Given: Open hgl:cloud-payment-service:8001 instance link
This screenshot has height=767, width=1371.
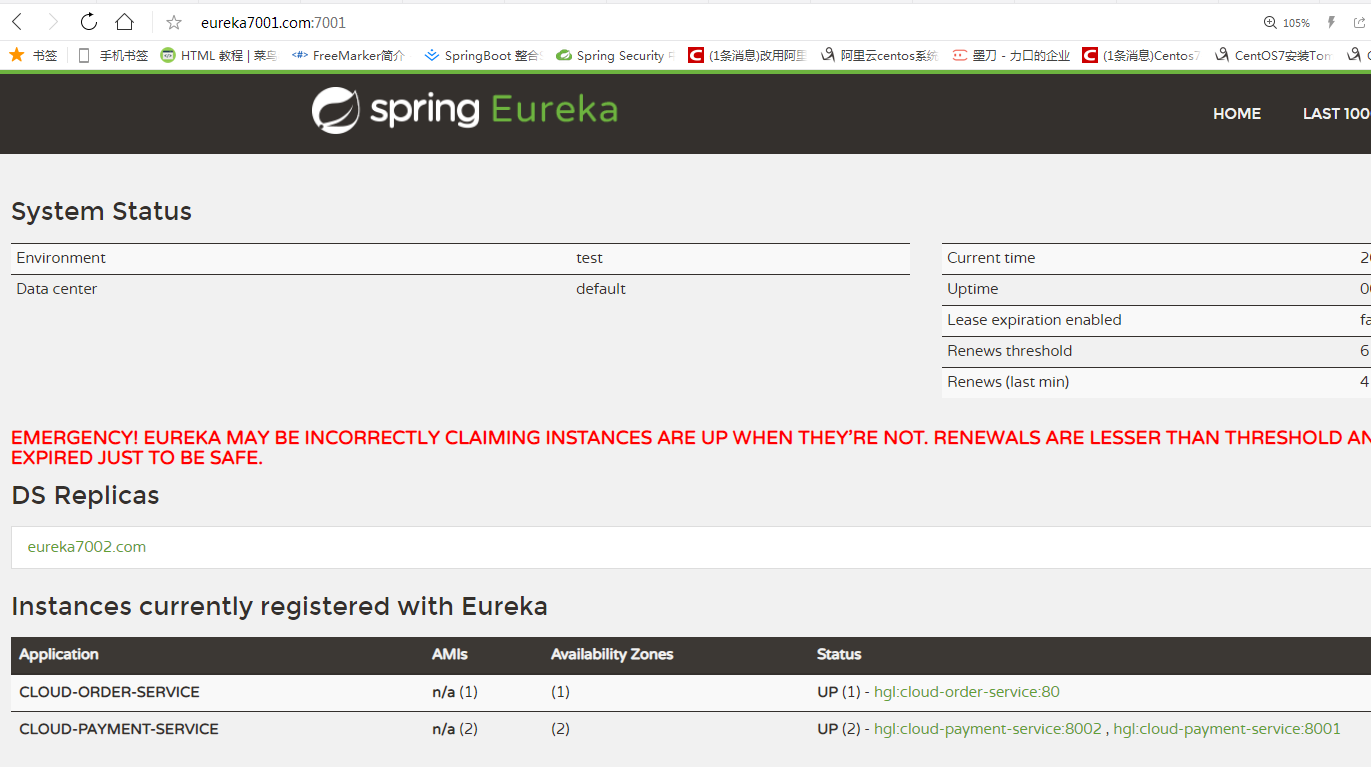Looking at the screenshot, I should click(1227, 729).
